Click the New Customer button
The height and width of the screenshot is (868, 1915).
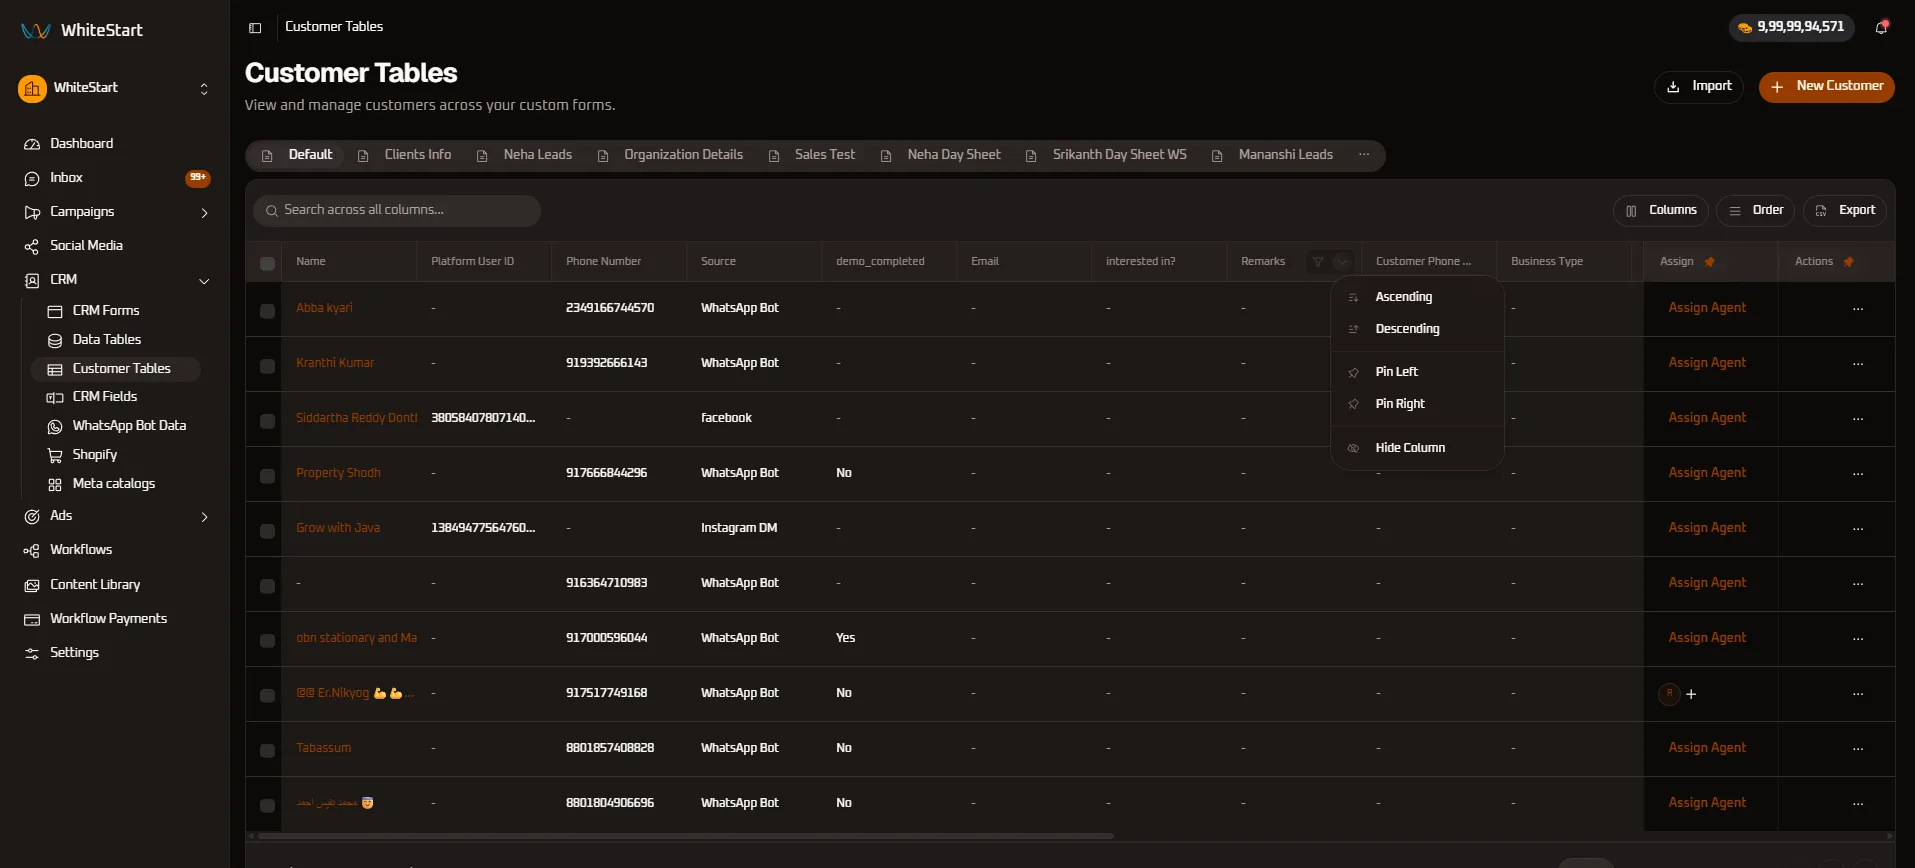coord(1826,87)
